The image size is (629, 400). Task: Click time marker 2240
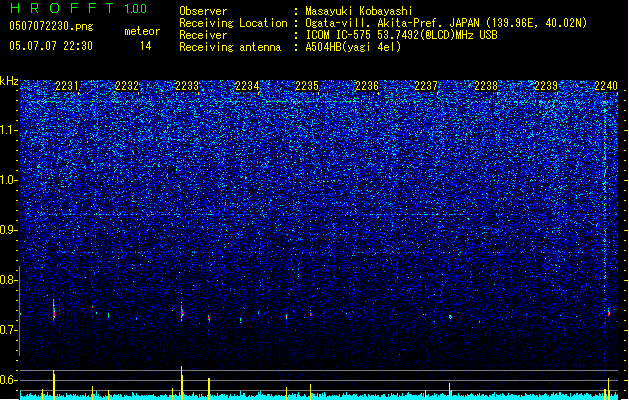pos(606,86)
